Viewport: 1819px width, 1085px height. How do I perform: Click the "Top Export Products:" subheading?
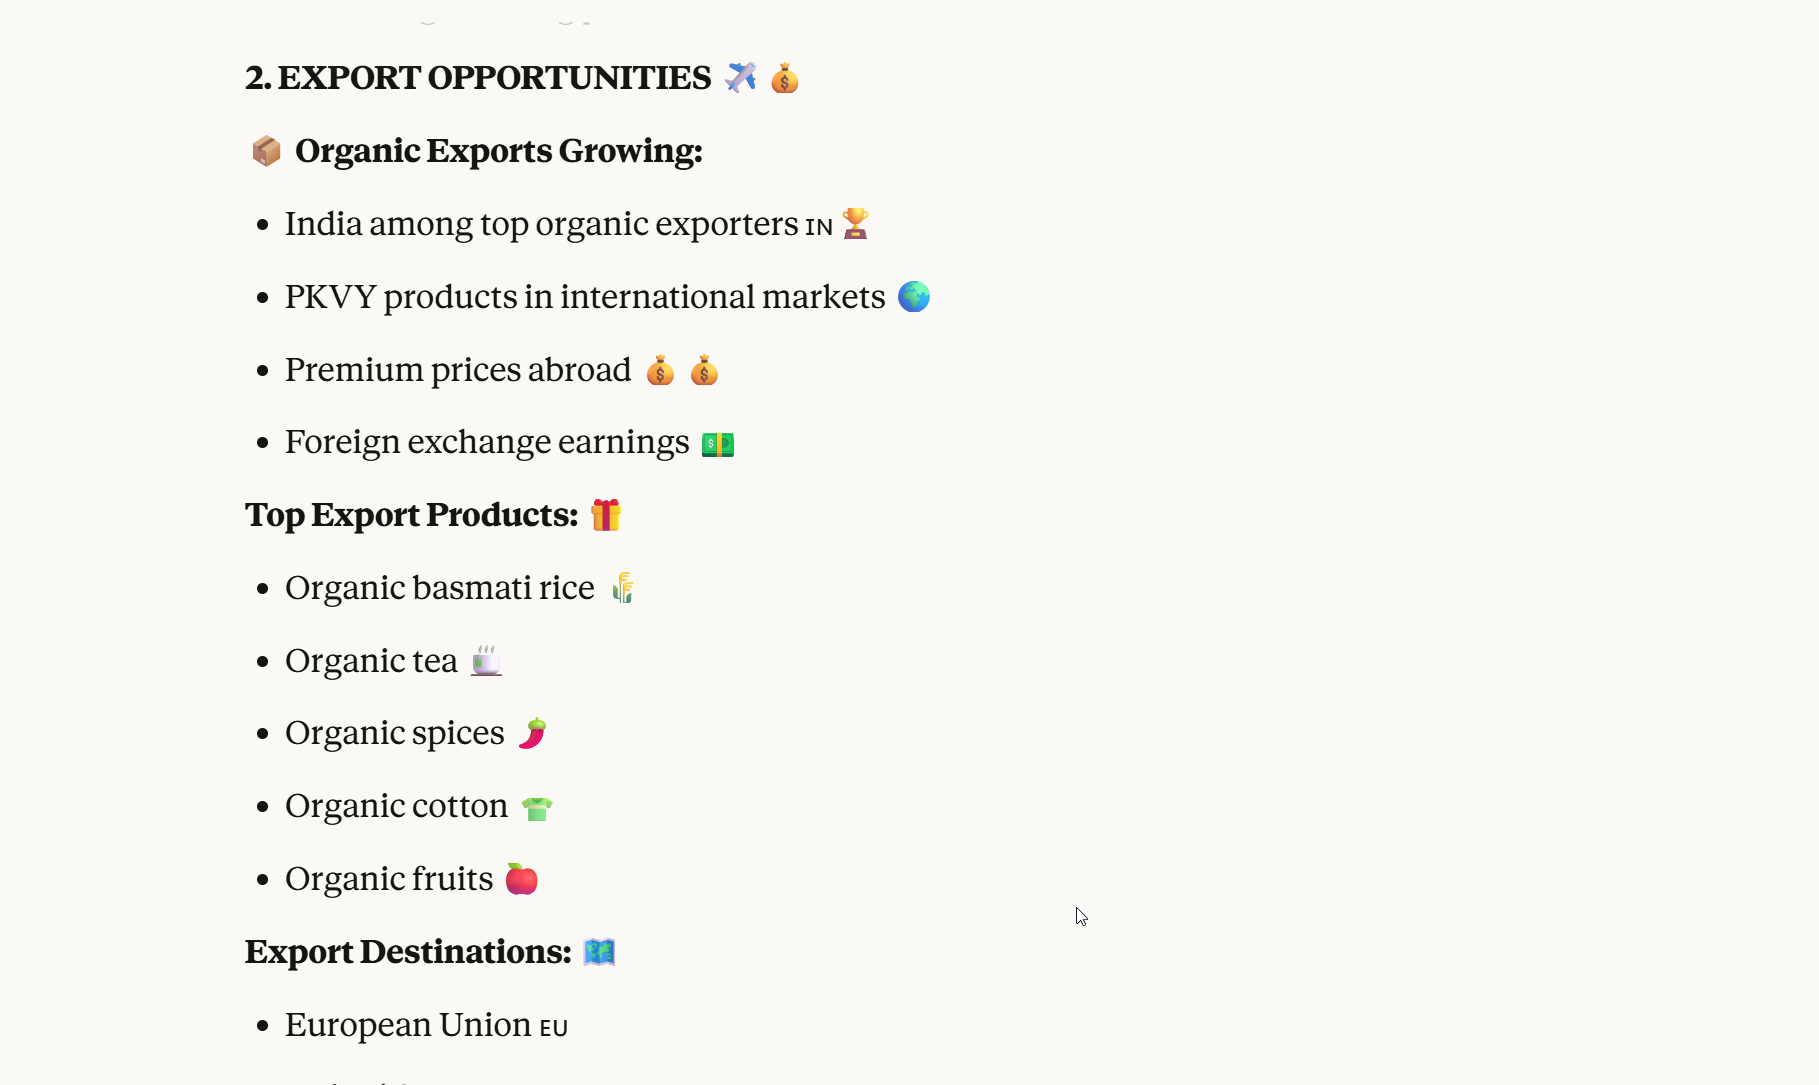pyautogui.click(x=411, y=515)
